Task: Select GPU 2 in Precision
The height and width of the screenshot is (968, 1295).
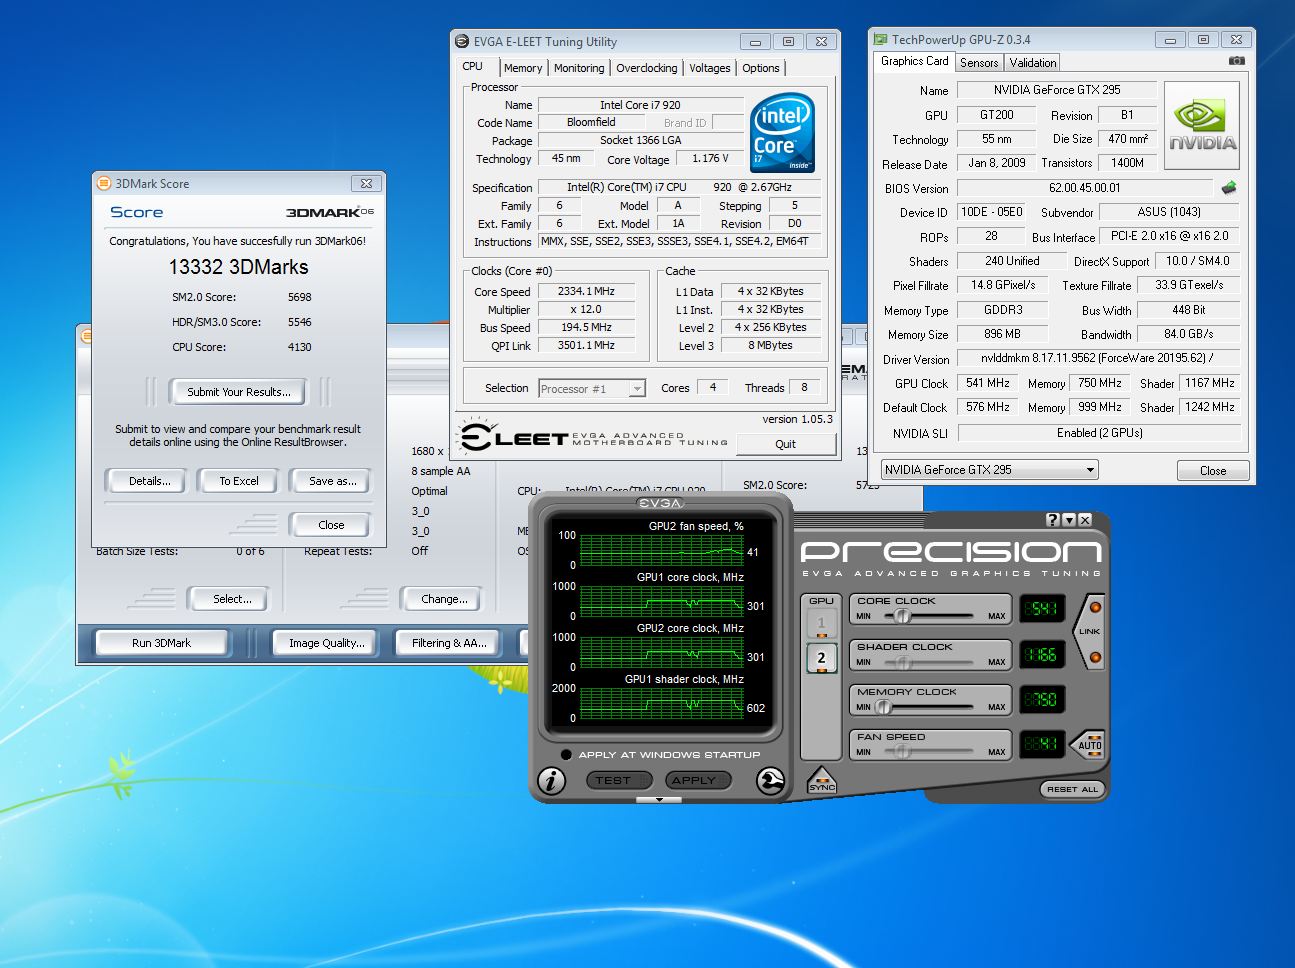Action: [822, 658]
